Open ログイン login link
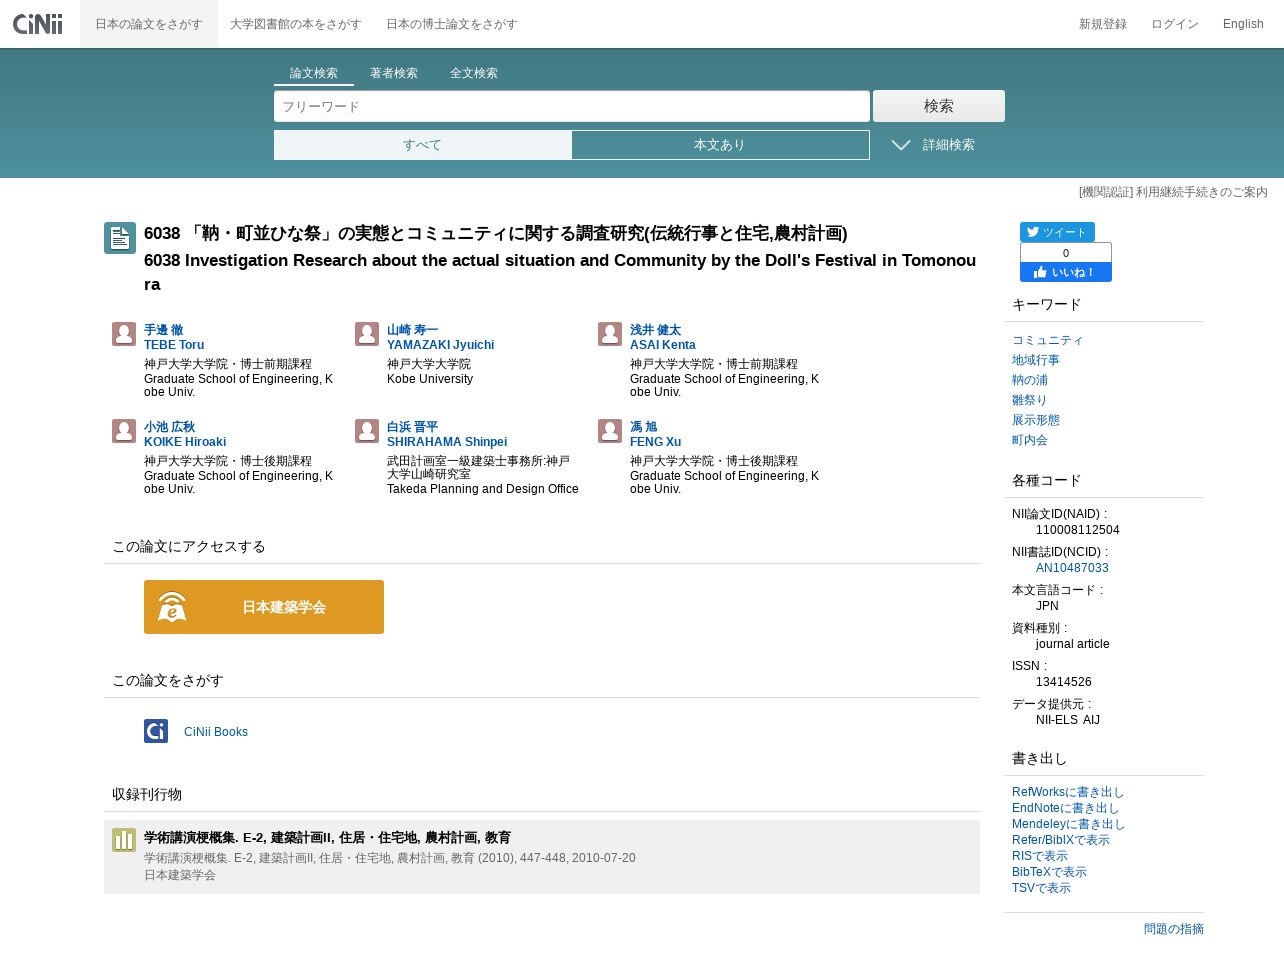The height and width of the screenshot is (969, 1284). coord(1175,24)
